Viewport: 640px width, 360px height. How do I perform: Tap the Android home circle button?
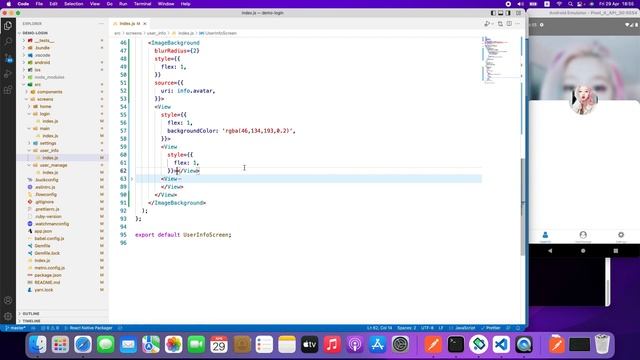(583, 251)
